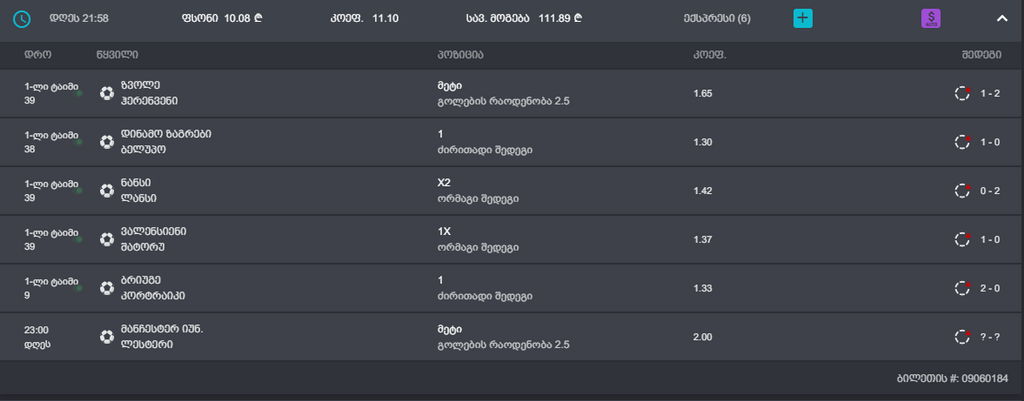Click the ticket number 09060184

click(952, 379)
